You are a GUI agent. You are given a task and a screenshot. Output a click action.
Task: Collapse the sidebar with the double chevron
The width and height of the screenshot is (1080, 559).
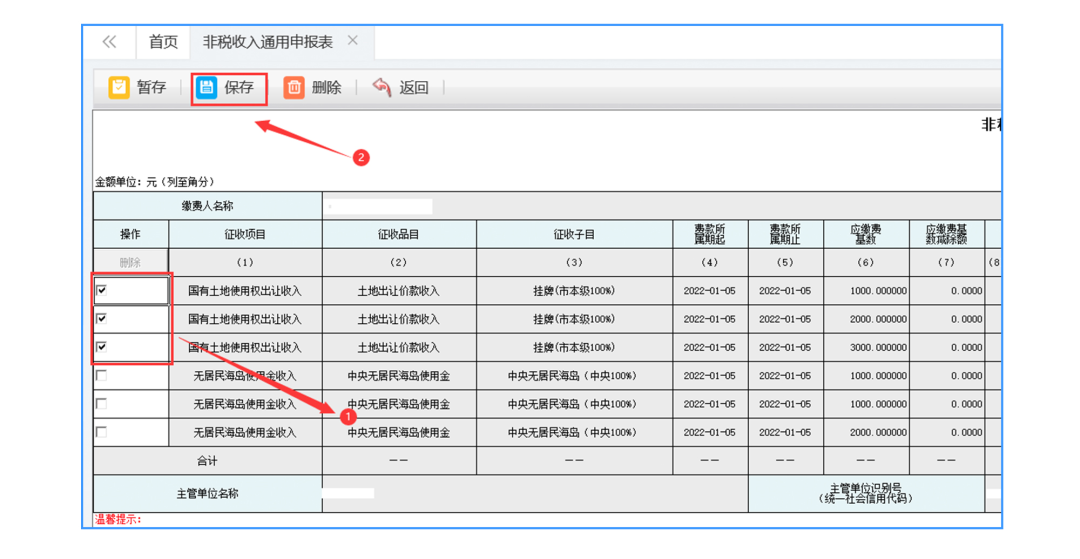pos(110,42)
